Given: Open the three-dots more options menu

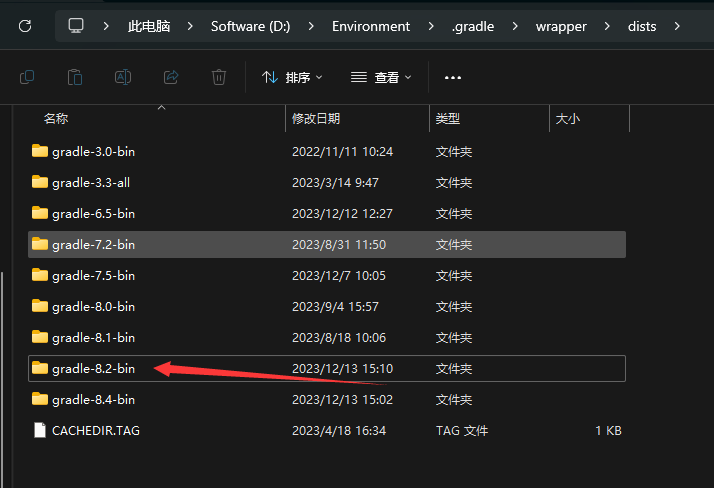Looking at the screenshot, I should (453, 78).
